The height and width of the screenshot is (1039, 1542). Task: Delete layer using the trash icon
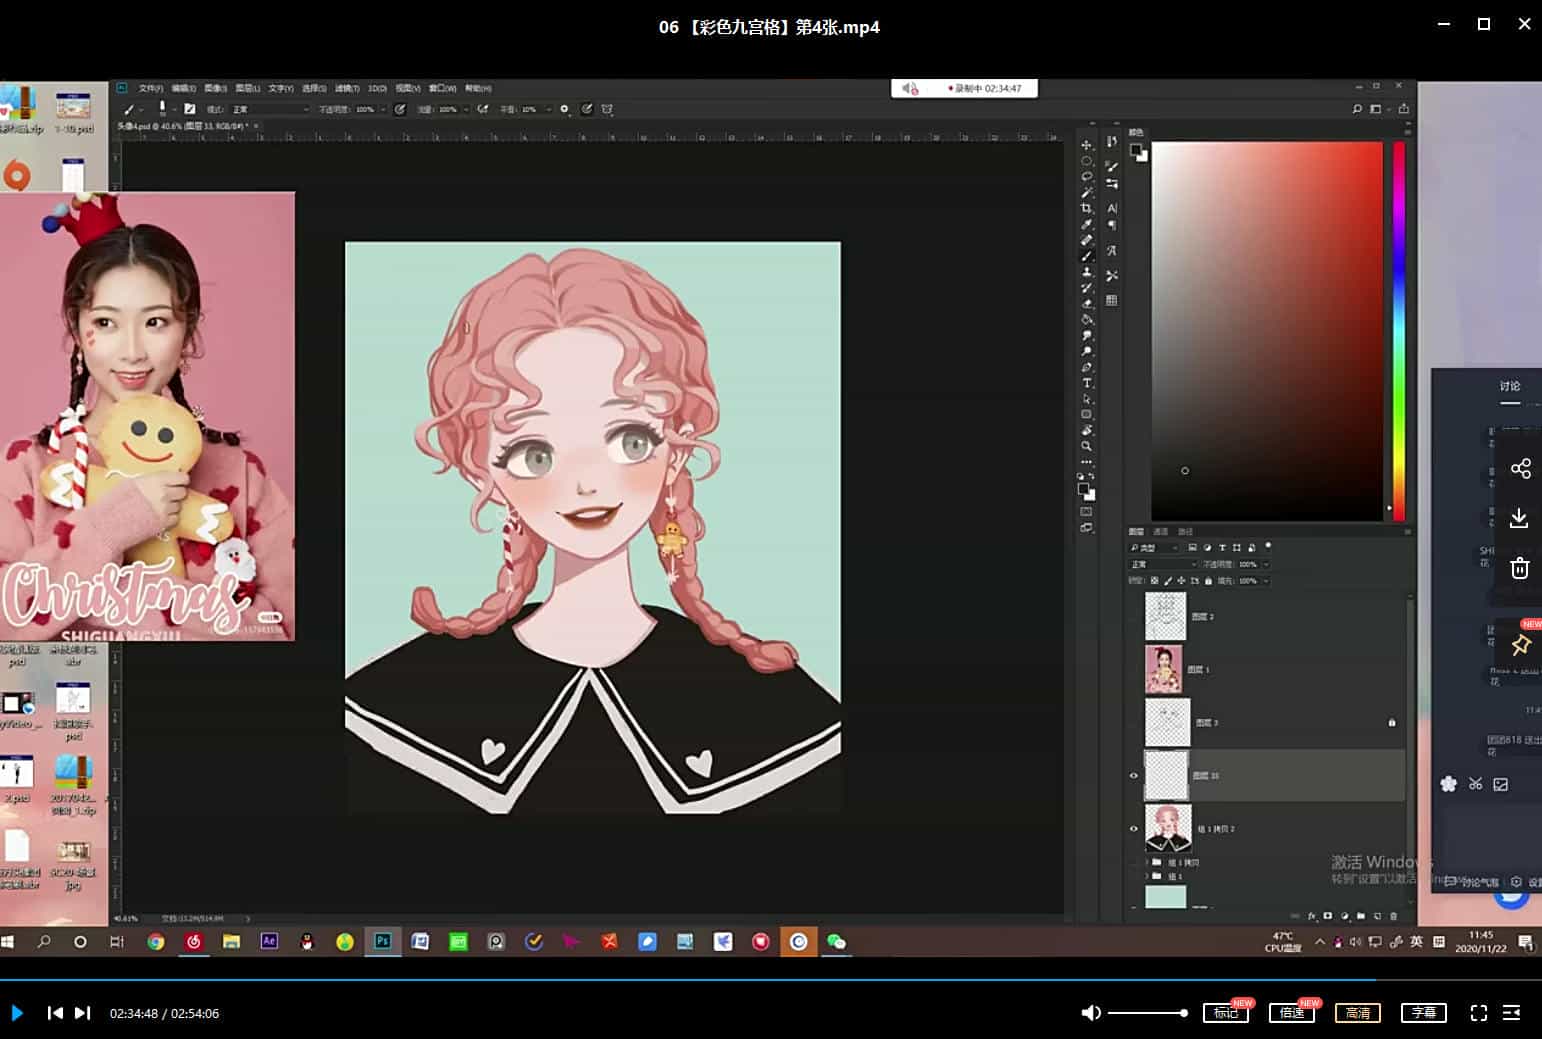(1393, 914)
